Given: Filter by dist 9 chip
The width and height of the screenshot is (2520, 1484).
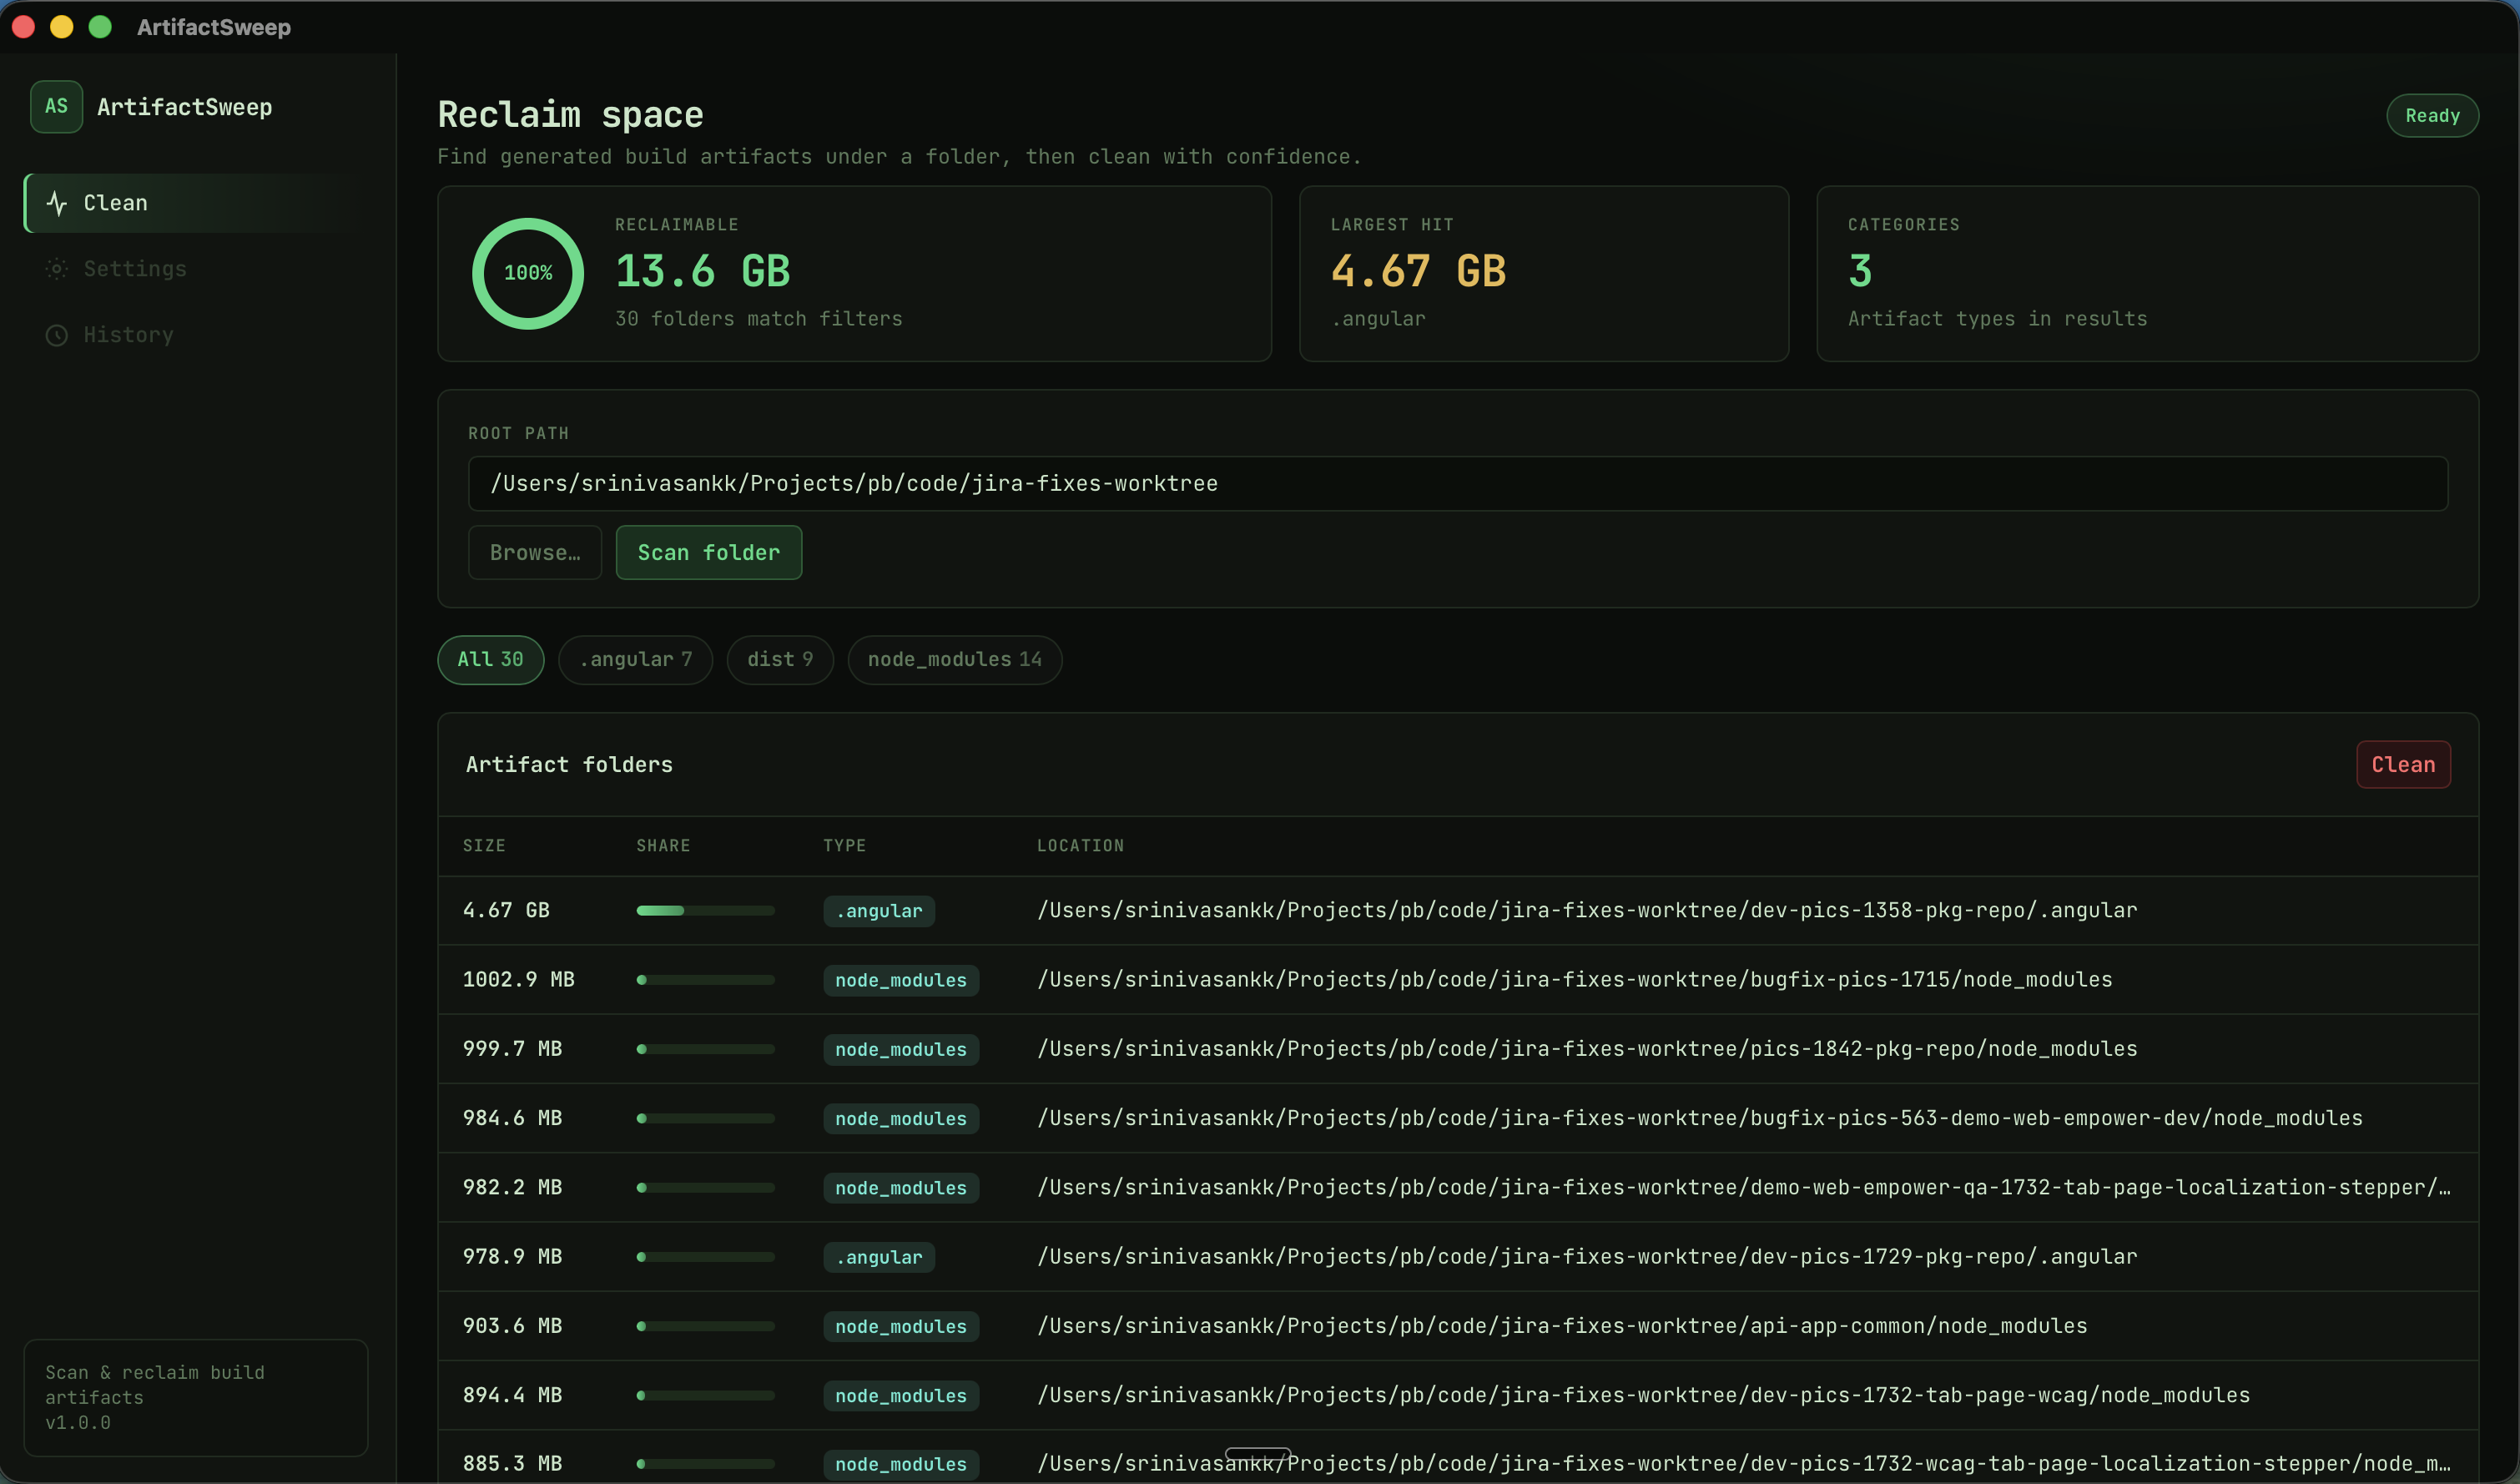Looking at the screenshot, I should click(x=780, y=660).
